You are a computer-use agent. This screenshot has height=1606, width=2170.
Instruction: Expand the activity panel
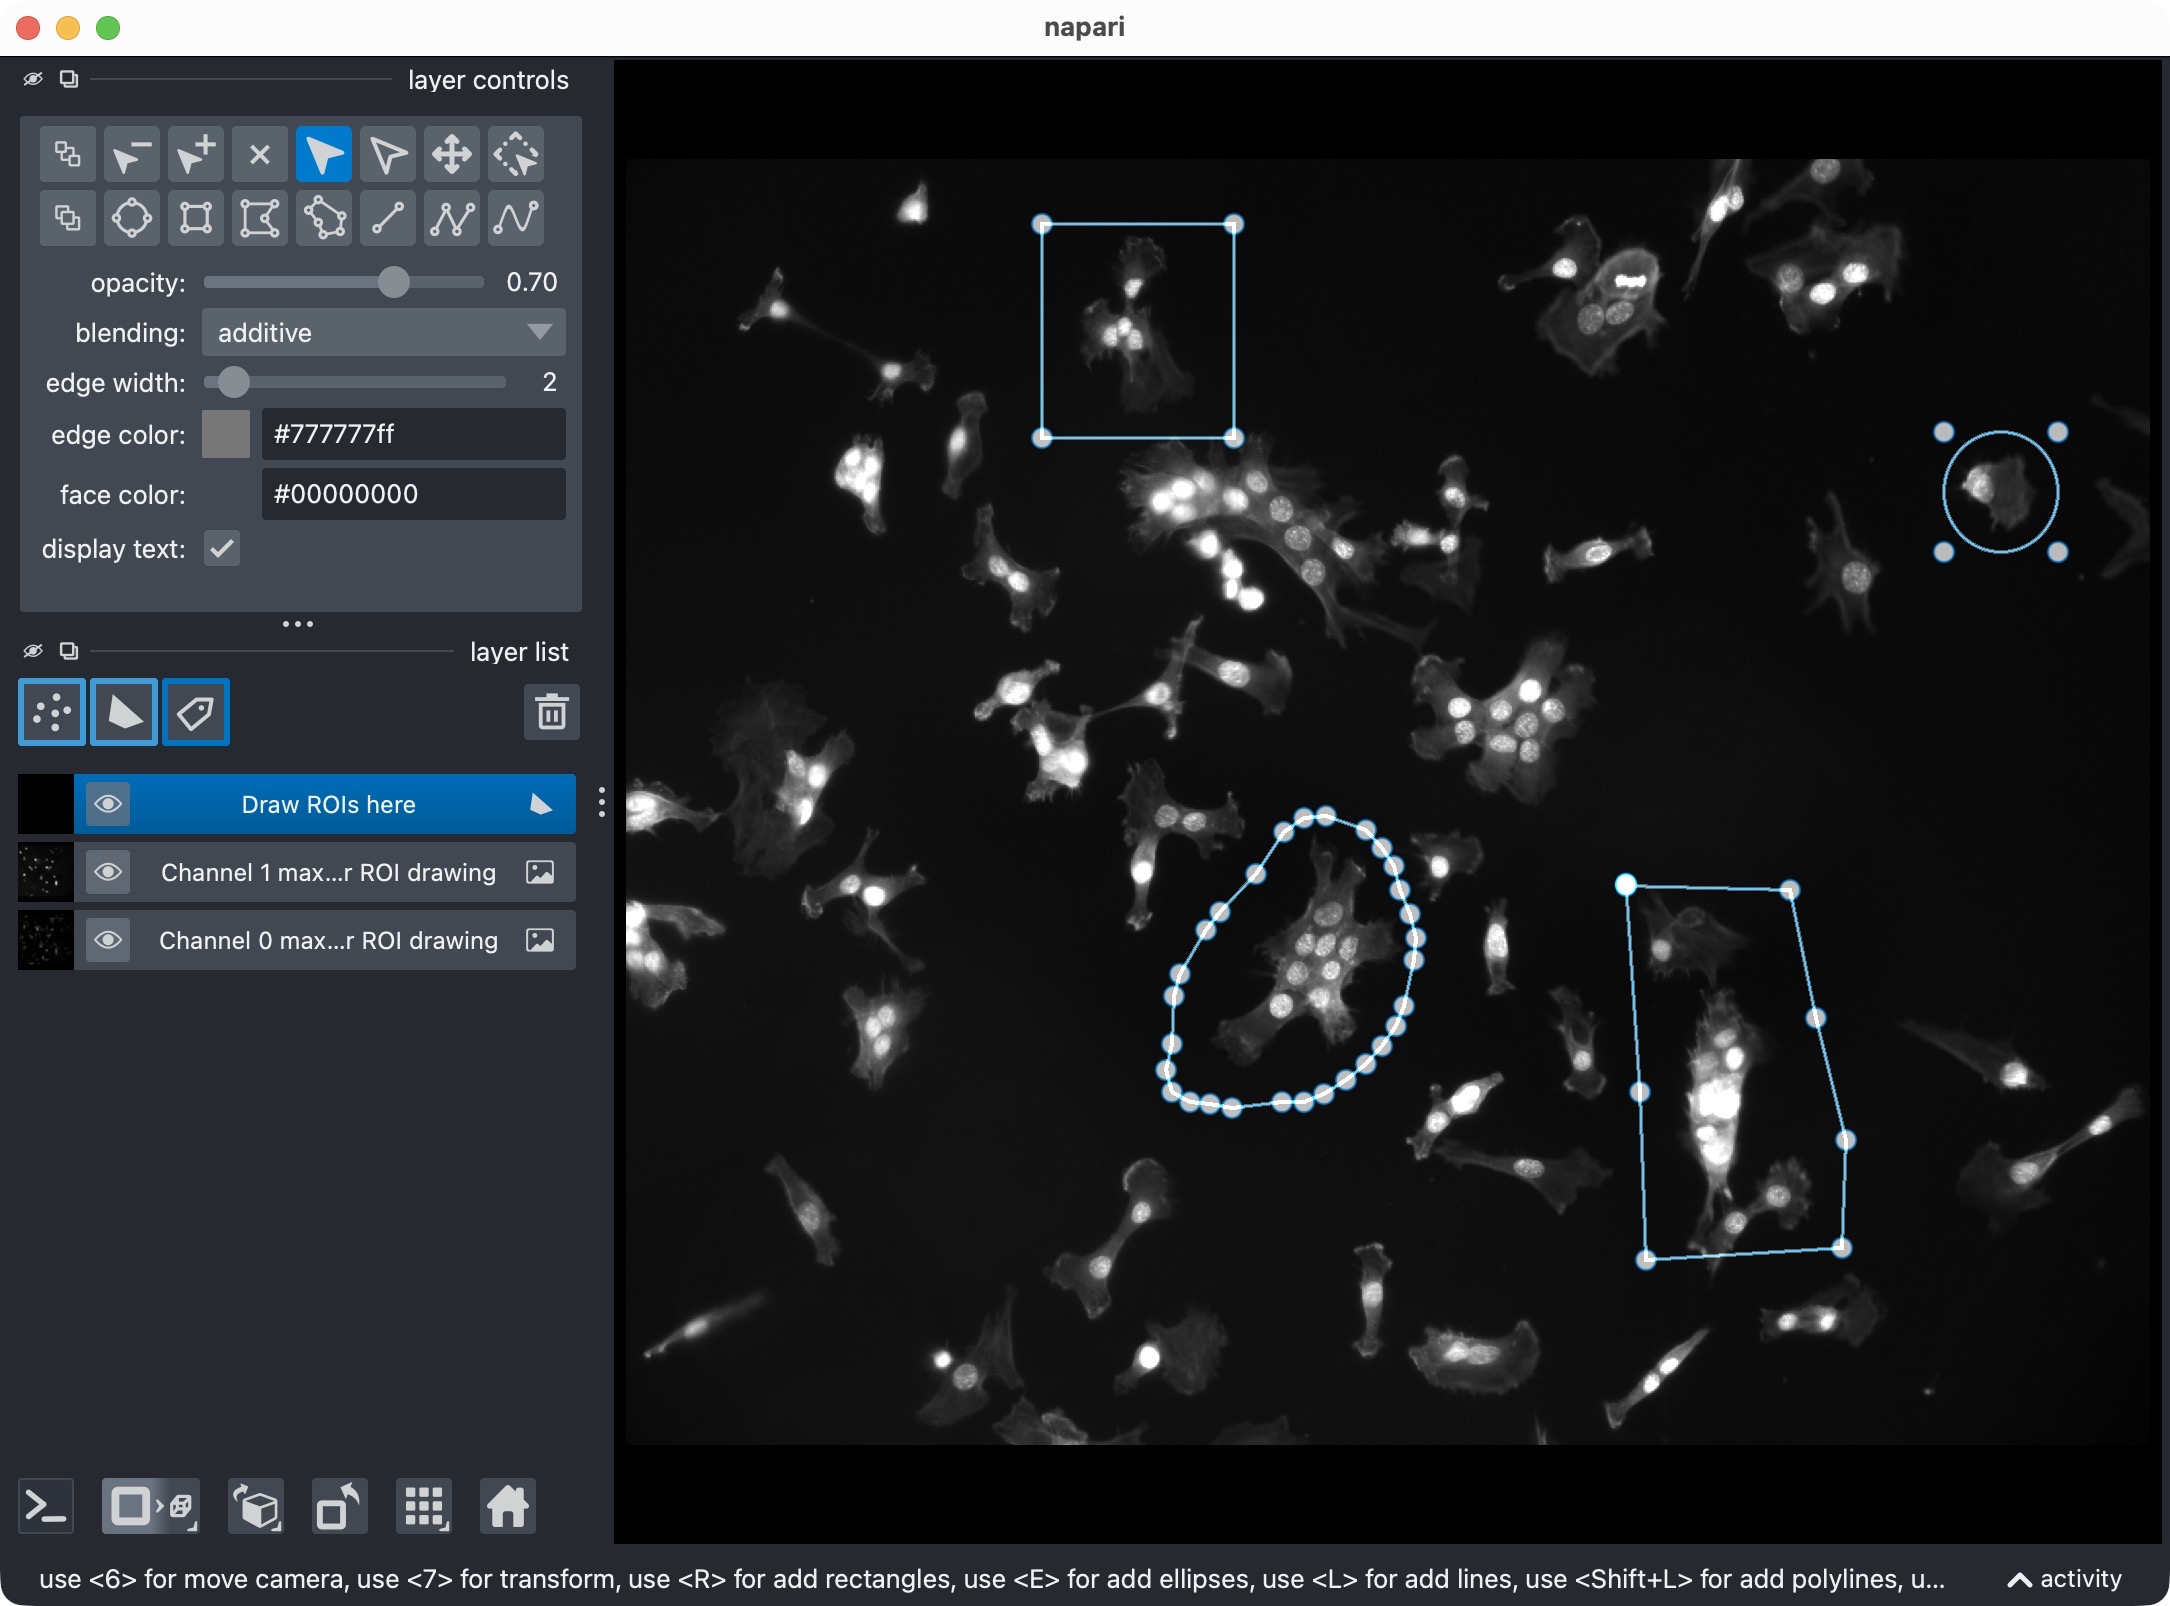pyautogui.click(x=2066, y=1579)
